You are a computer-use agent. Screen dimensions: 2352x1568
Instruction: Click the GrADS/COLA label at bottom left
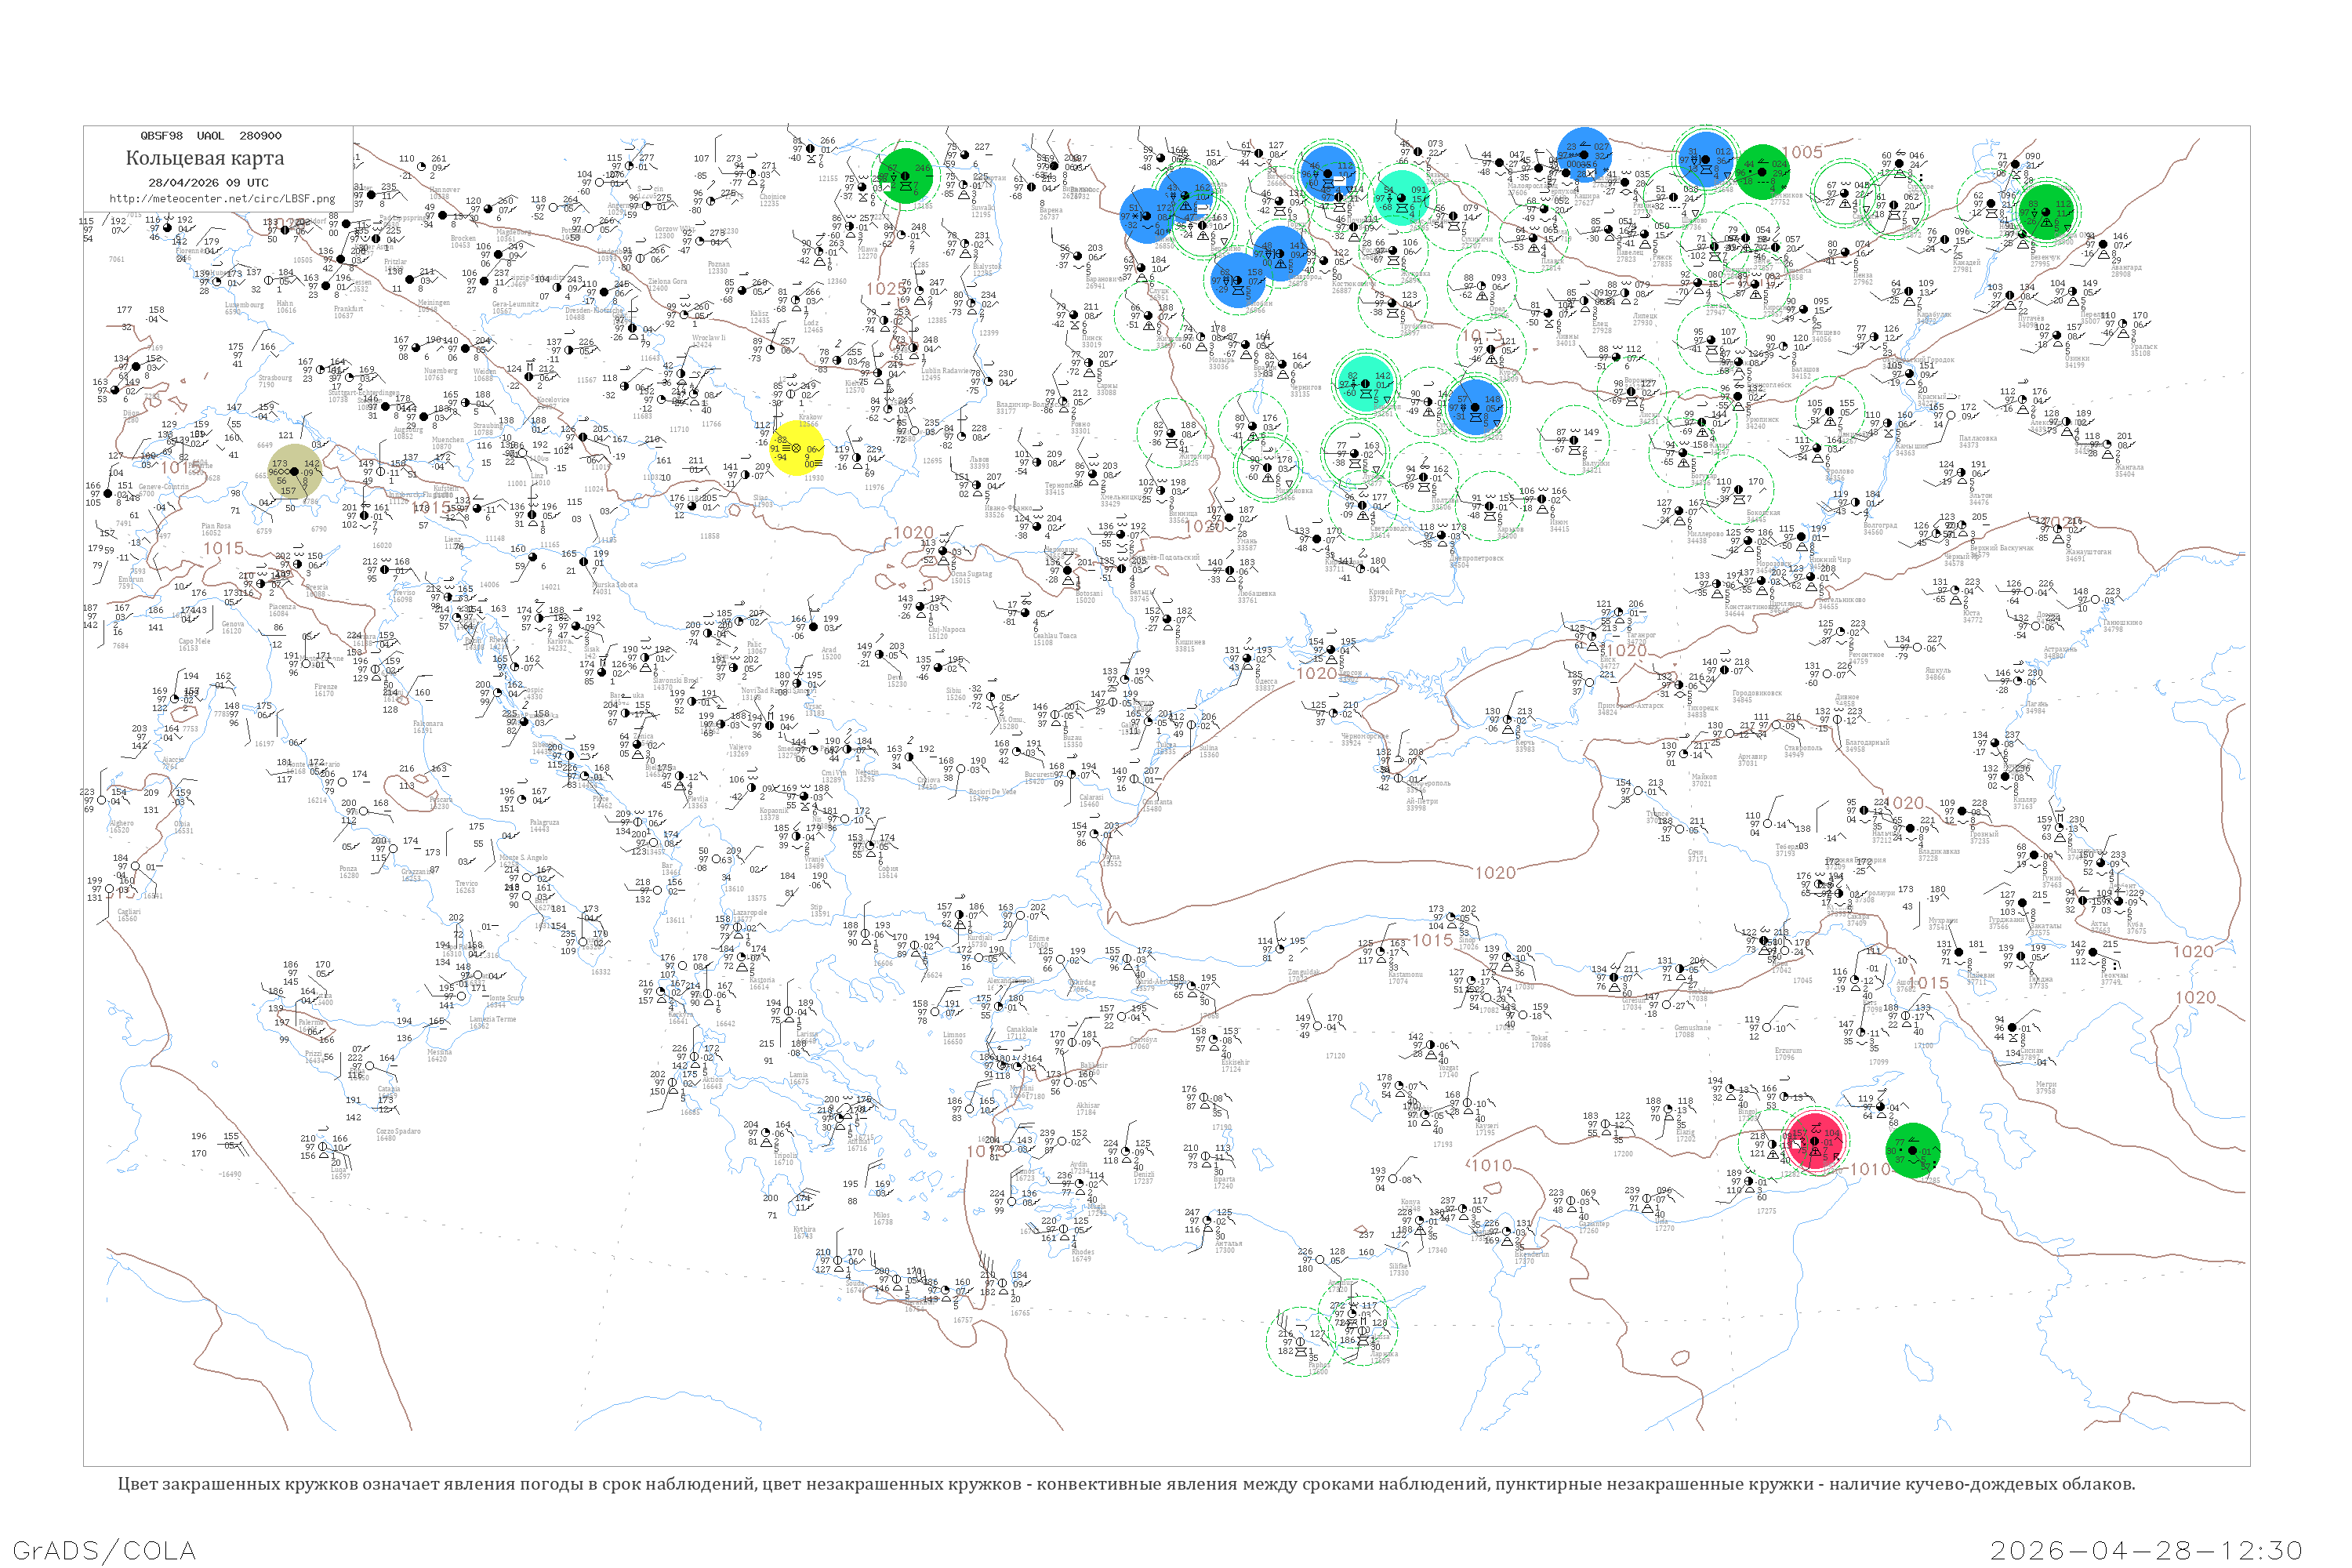click(104, 1549)
